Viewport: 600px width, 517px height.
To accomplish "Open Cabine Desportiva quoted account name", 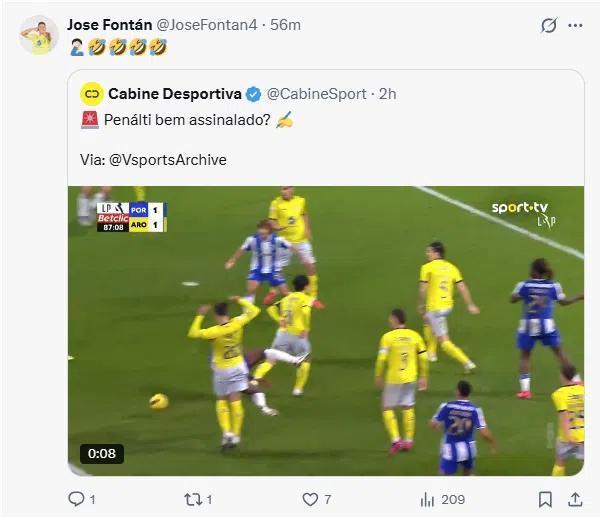I will (x=174, y=94).
